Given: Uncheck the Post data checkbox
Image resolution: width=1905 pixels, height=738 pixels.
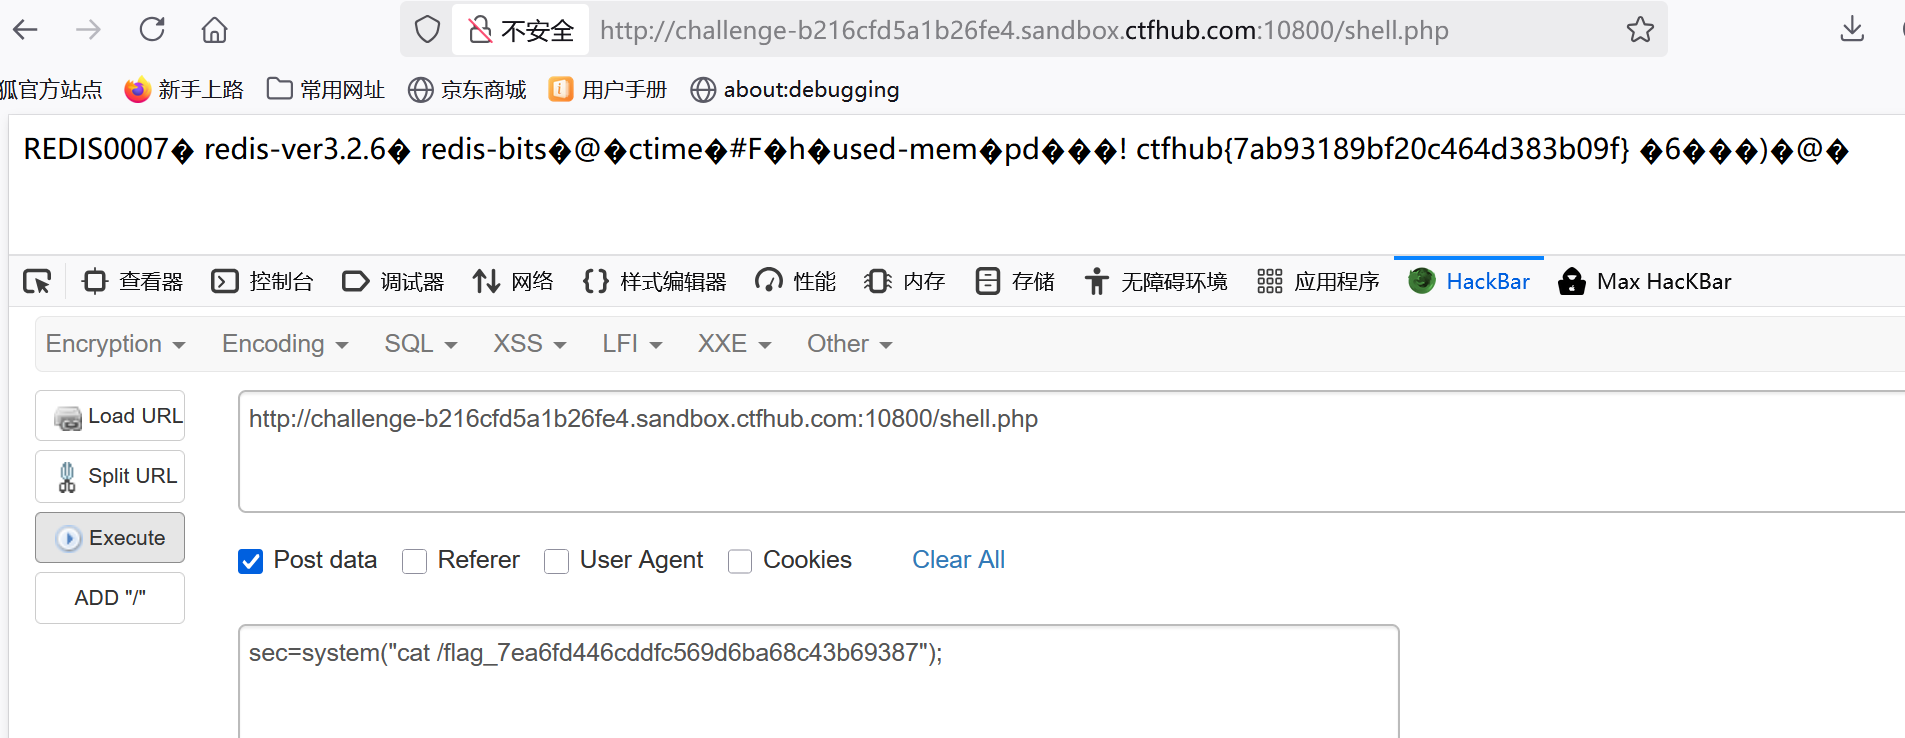Looking at the screenshot, I should tap(251, 561).
